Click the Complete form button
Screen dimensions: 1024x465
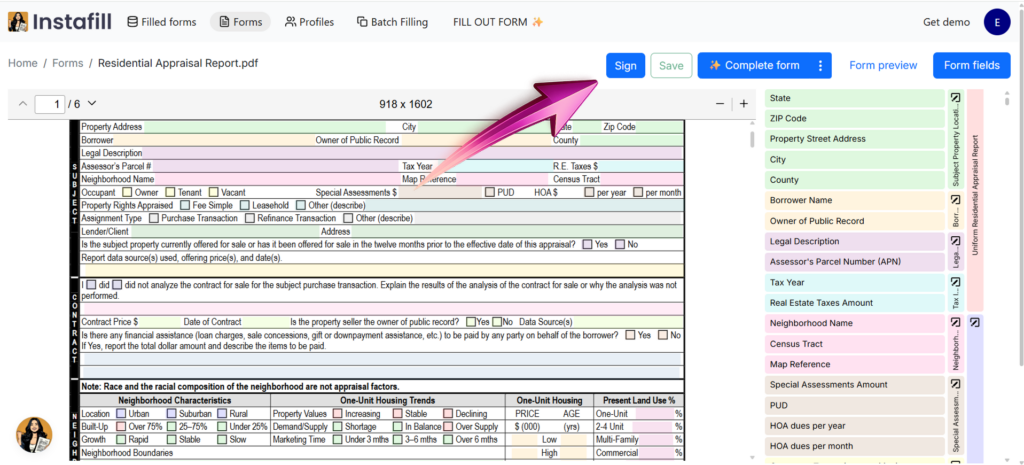754,65
